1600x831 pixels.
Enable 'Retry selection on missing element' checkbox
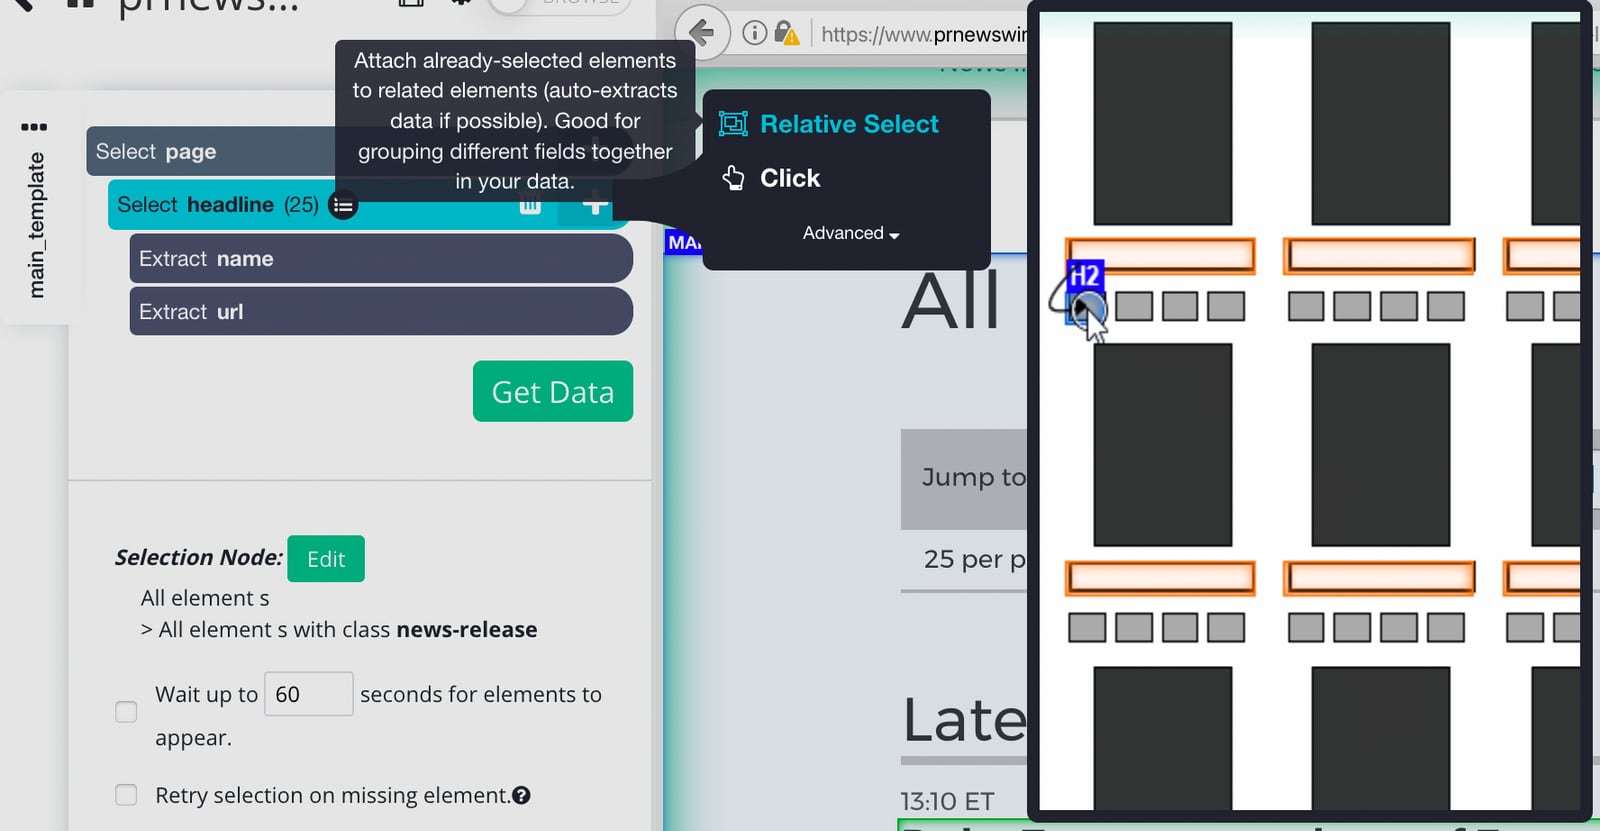126,795
